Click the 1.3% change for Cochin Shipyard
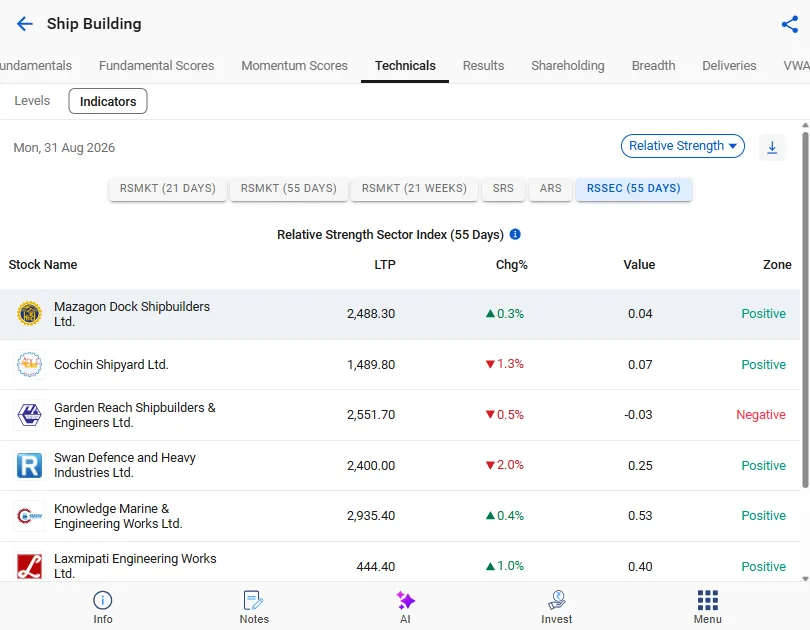Screen dimensions: 810x630 [505, 364]
